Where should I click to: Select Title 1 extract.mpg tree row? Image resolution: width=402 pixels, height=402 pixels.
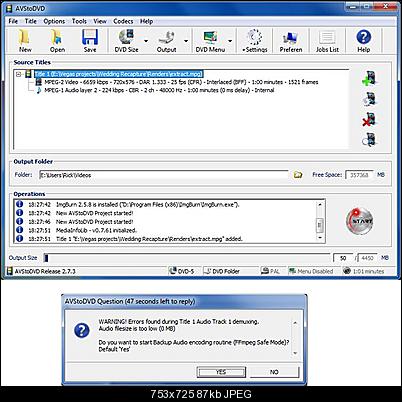pos(119,74)
